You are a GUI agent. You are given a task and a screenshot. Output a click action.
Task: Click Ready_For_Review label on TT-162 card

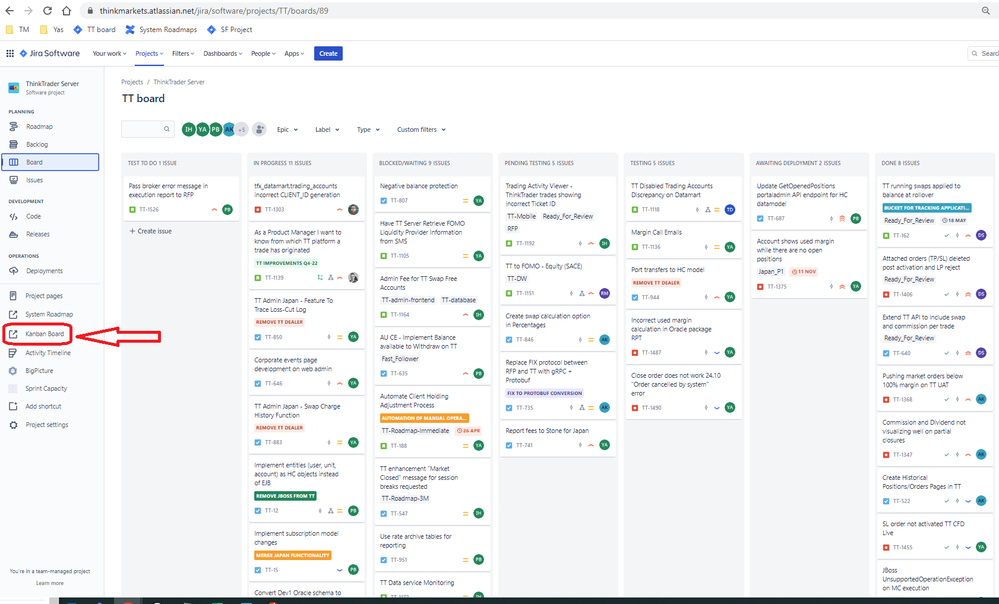pyautogui.click(x=909, y=220)
